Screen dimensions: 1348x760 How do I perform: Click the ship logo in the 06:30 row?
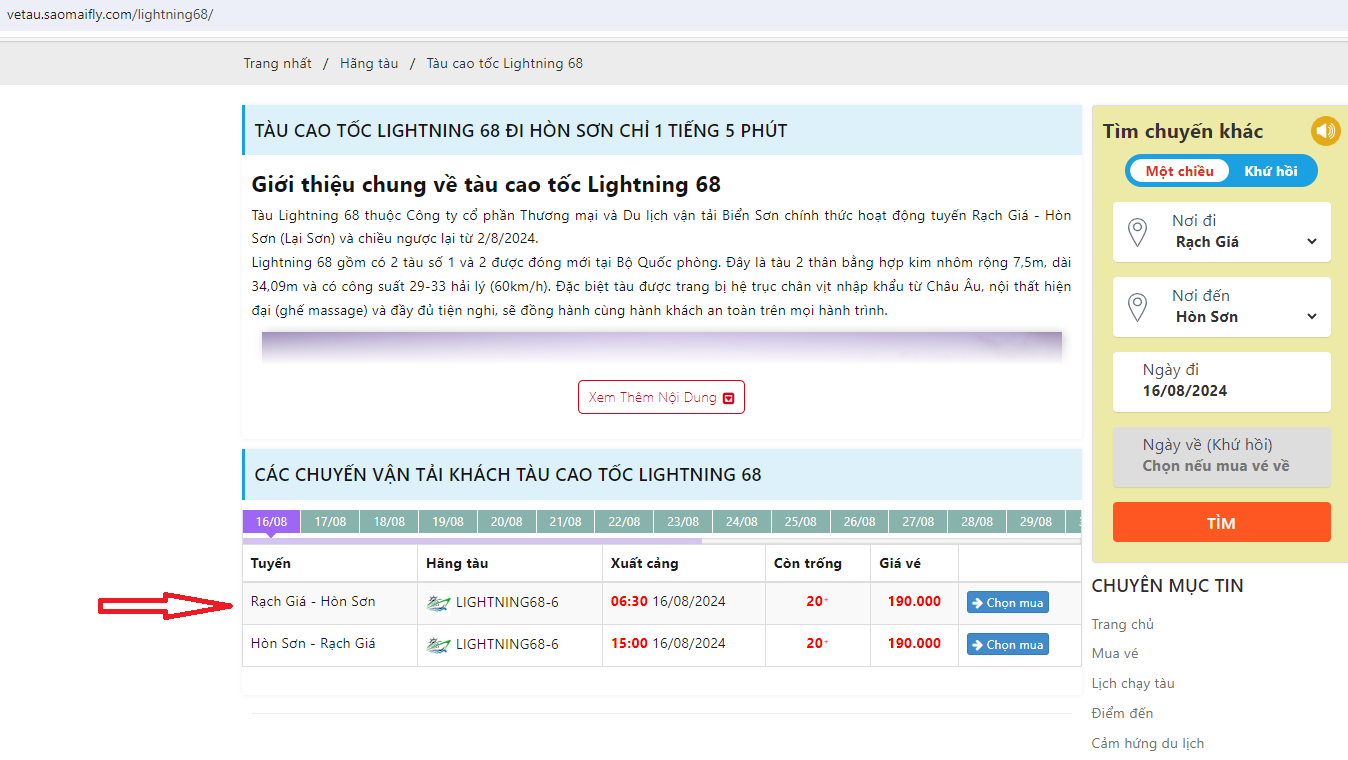[437, 603]
